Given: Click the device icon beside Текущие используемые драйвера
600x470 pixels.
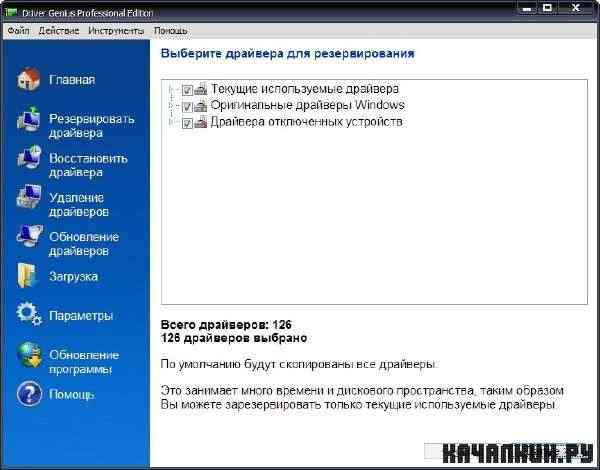Looking at the screenshot, I should pos(201,89).
